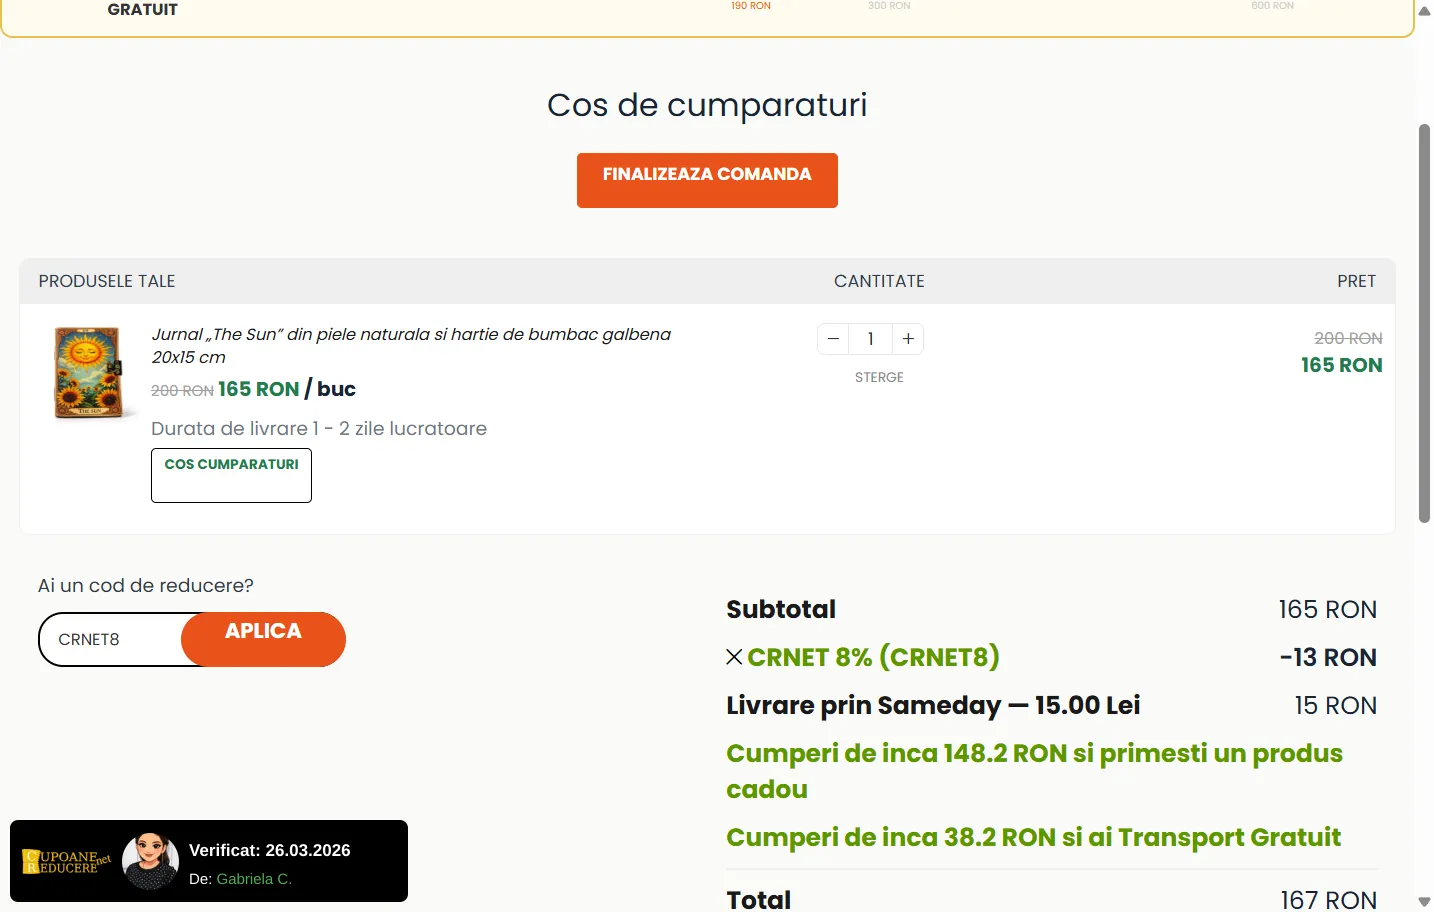Open The Sun journal product thumbnail
The image size is (1434, 912).
pos(88,372)
